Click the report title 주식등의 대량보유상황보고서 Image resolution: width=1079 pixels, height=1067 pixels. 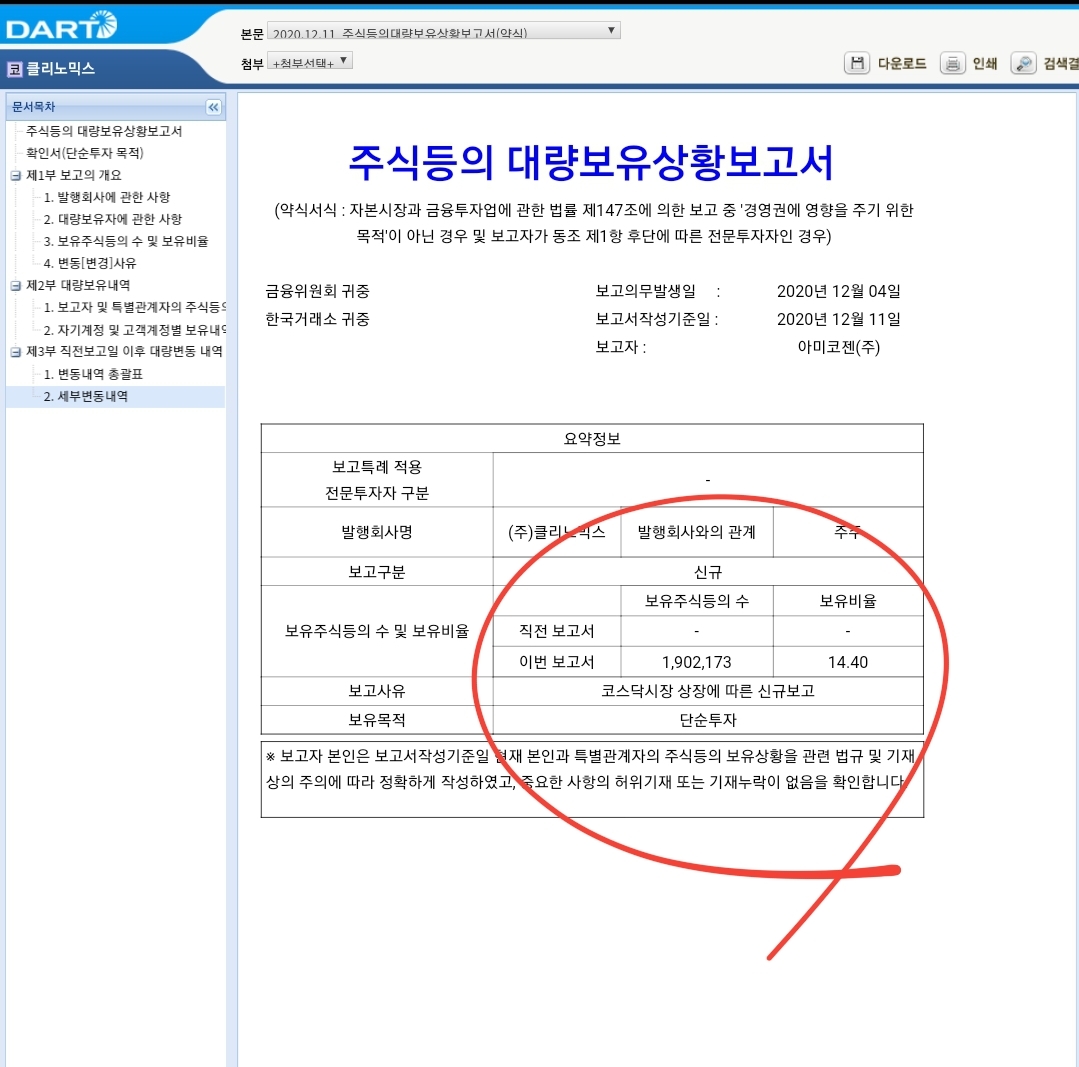coord(592,162)
